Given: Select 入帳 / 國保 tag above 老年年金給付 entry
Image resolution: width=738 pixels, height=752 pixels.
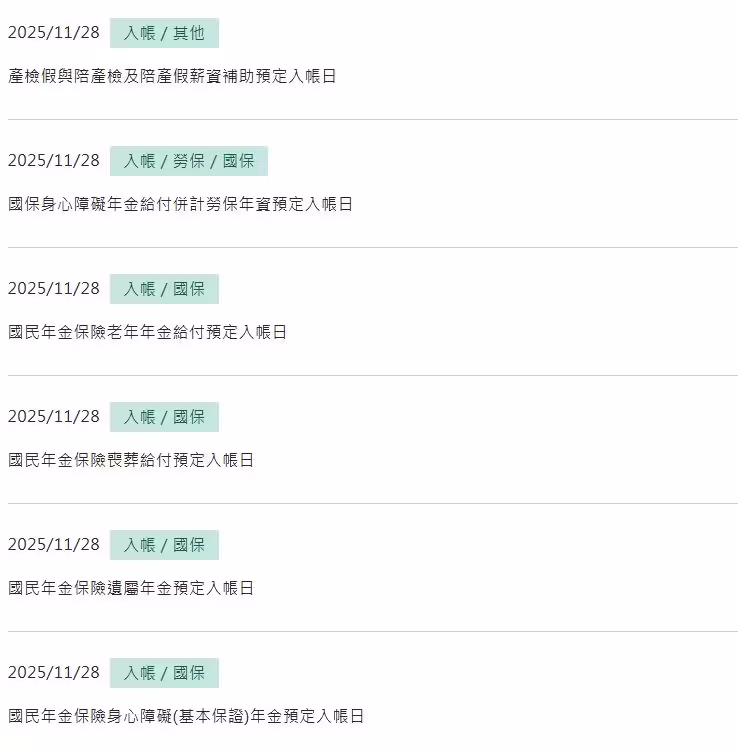Looking at the screenshot, I should click(x=164, y=289).
